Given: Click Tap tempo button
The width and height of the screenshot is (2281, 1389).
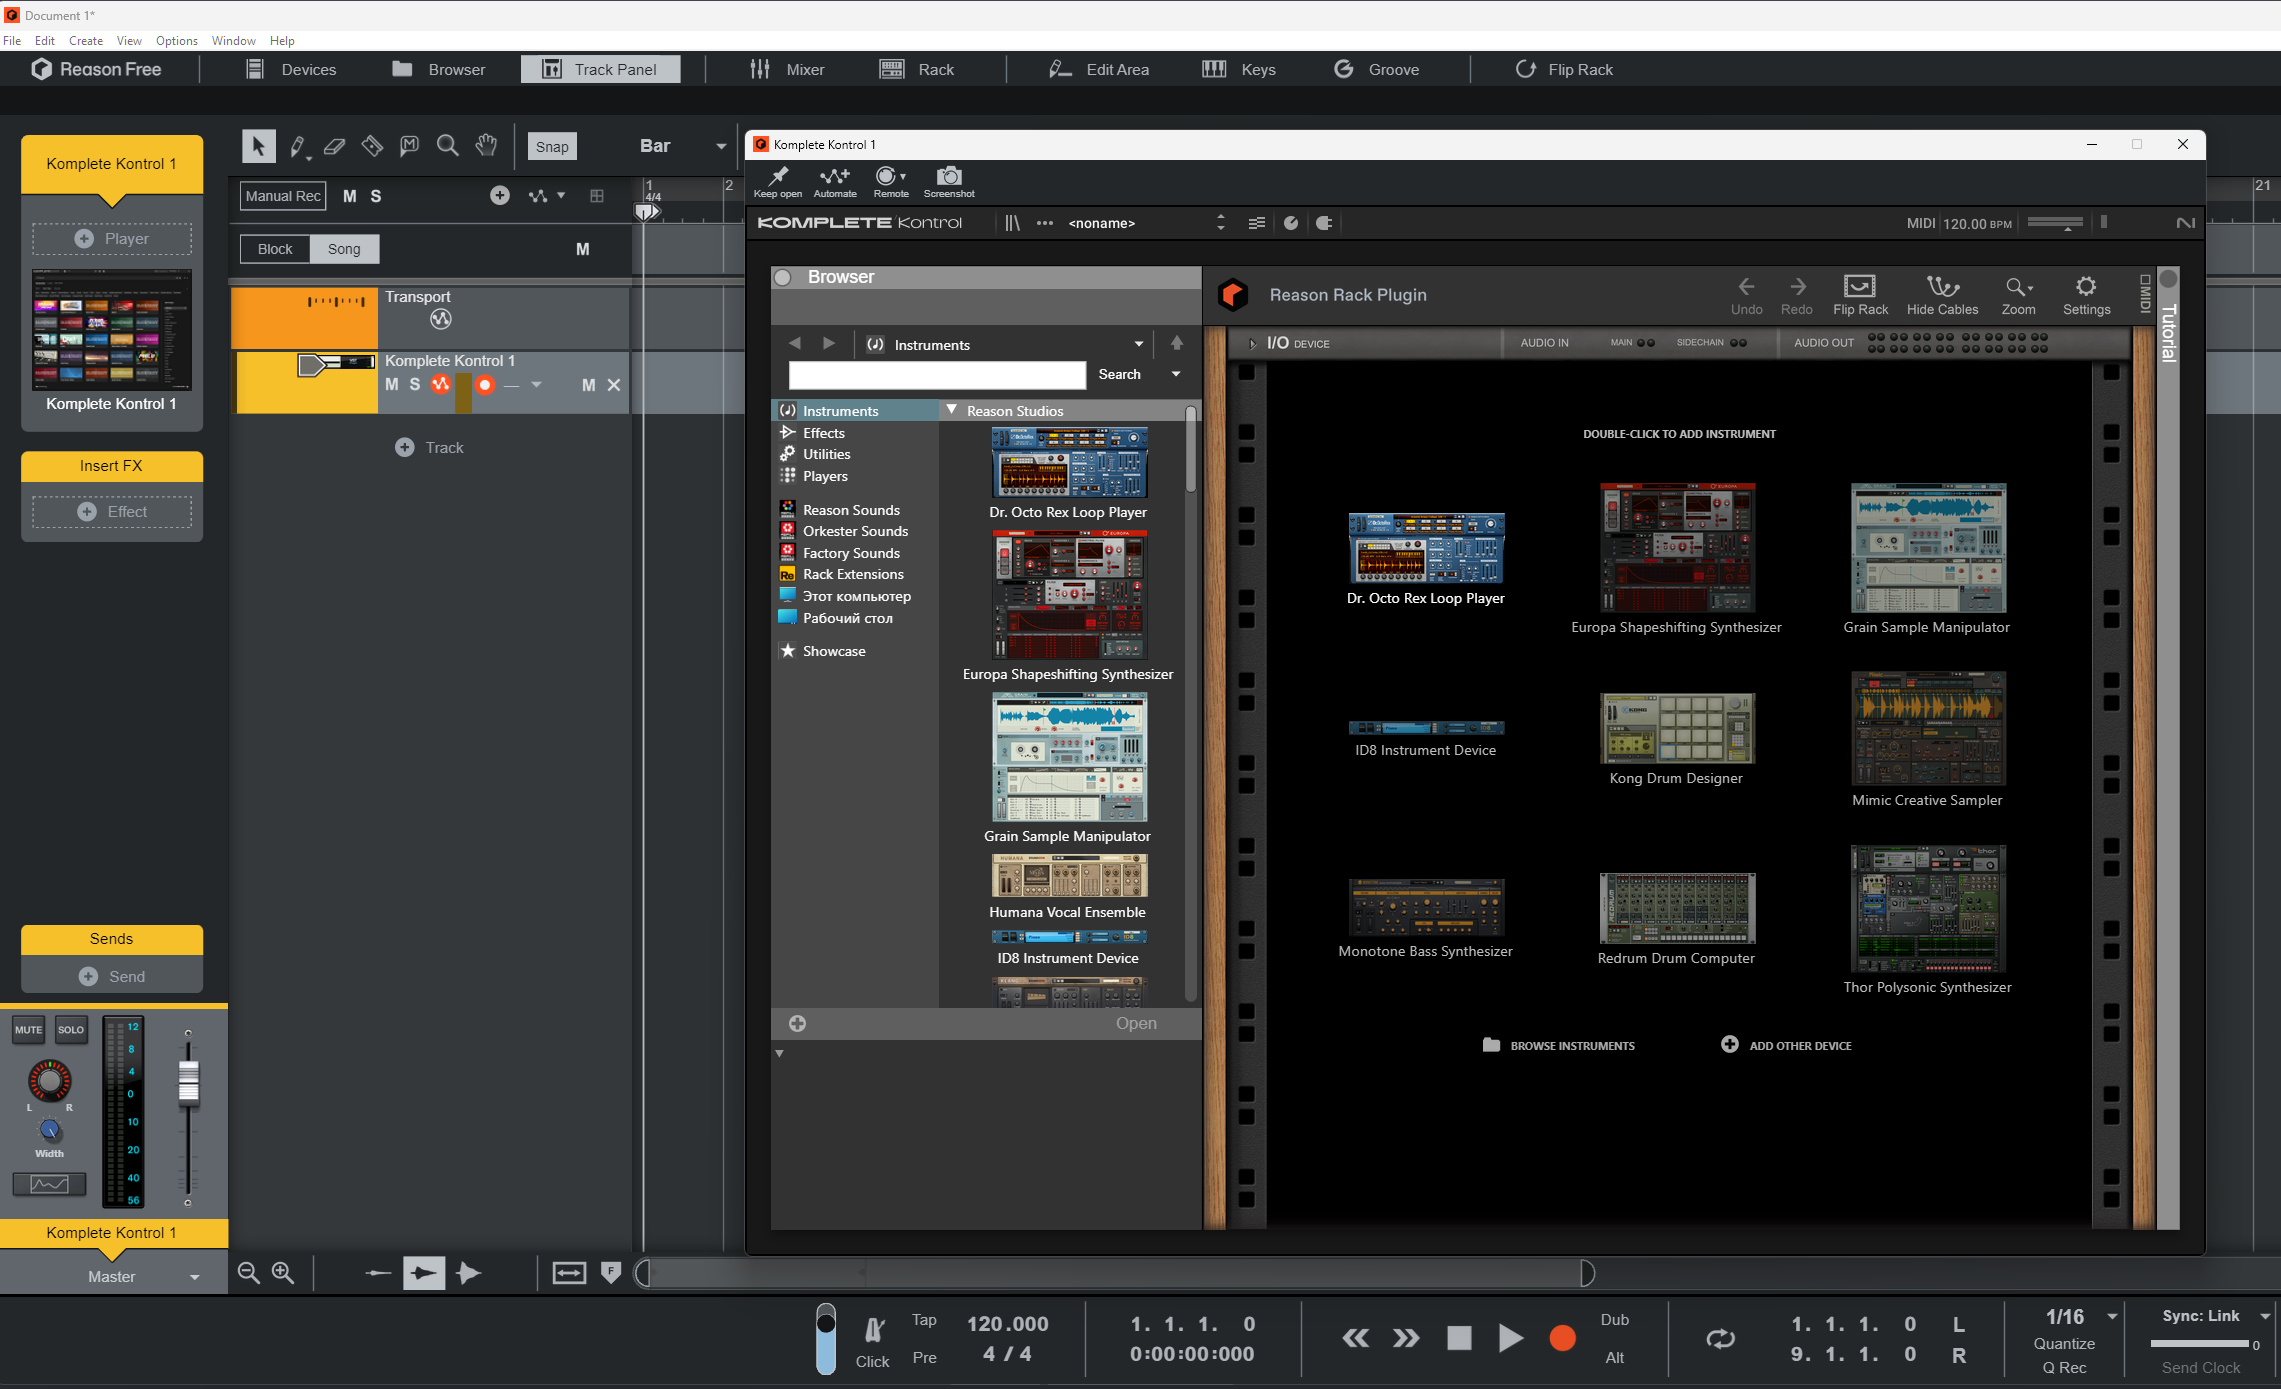Looking at the screenshot, I should (x=924, y=1320).
